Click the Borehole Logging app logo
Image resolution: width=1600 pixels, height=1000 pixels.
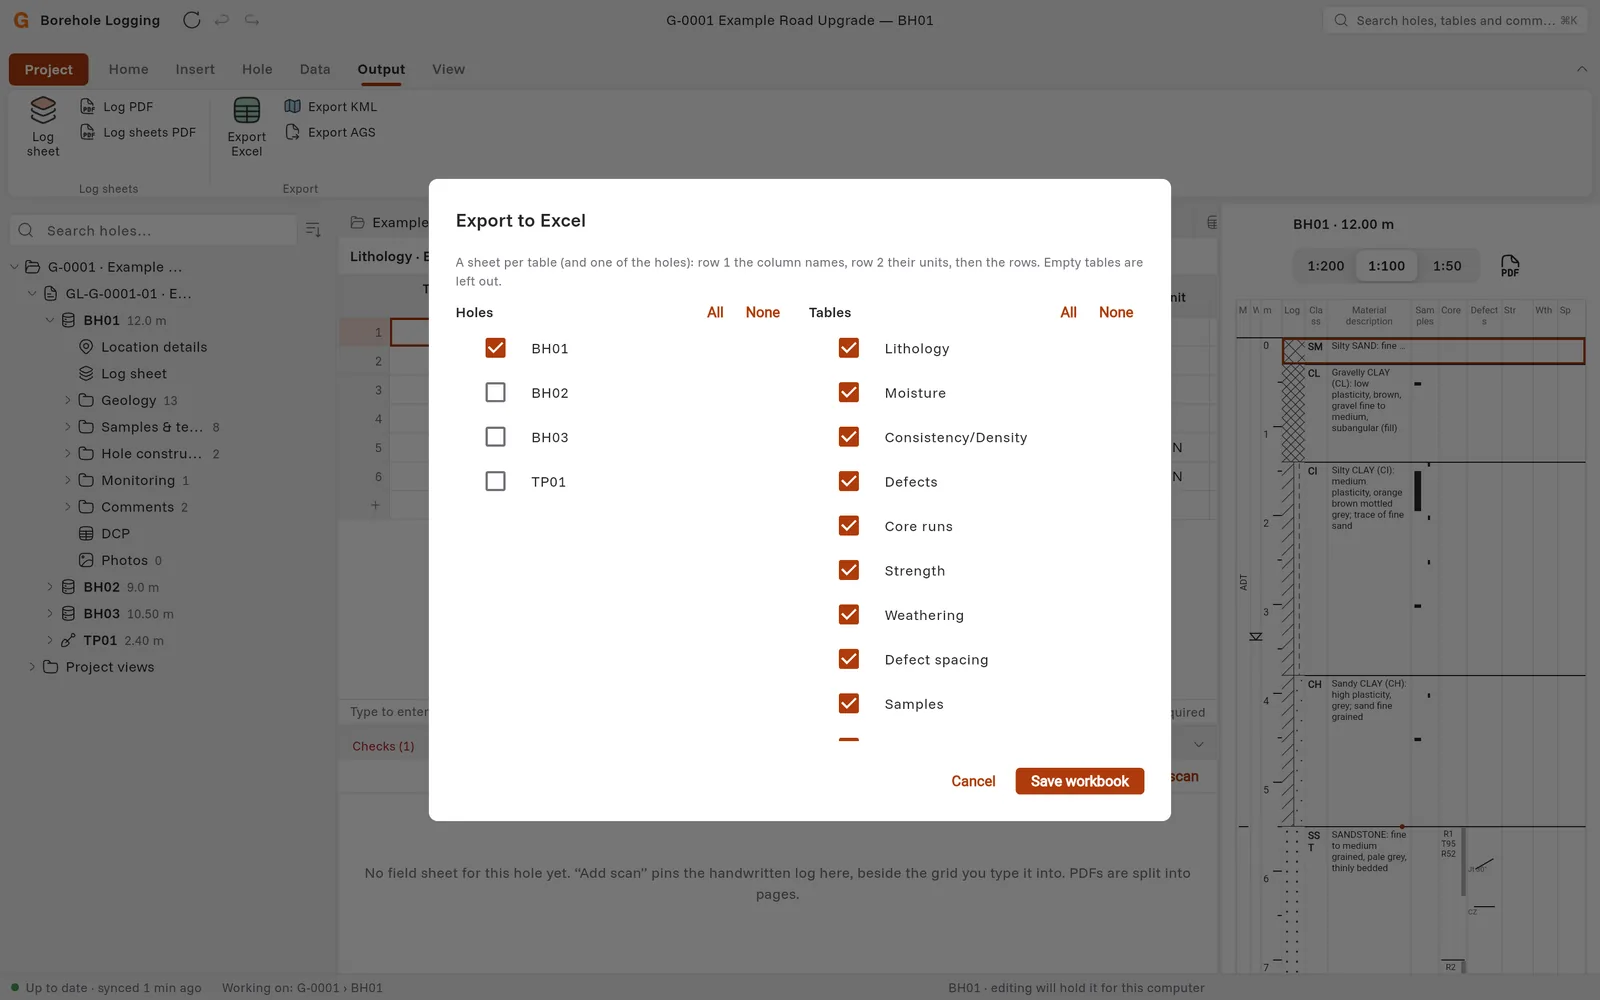pos(21,20)
